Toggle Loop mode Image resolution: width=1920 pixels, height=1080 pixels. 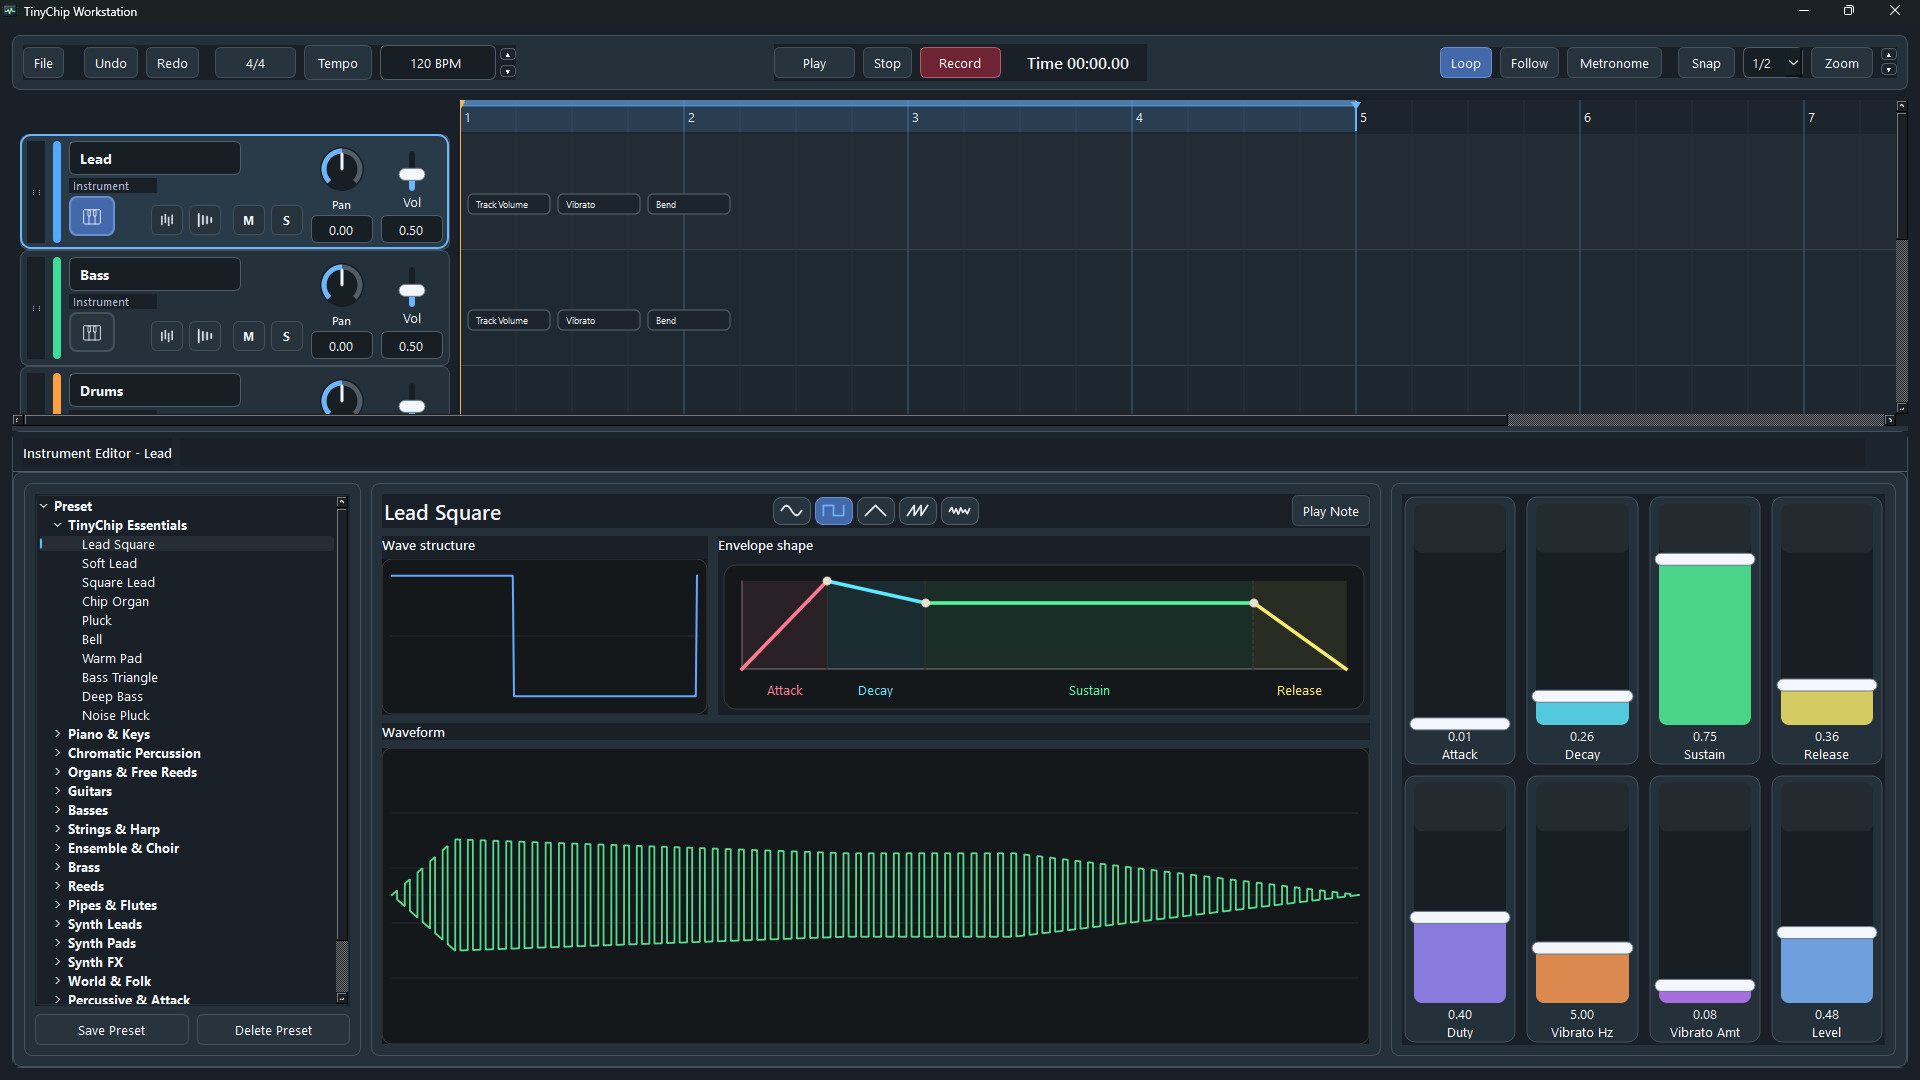coord(1465,63)
